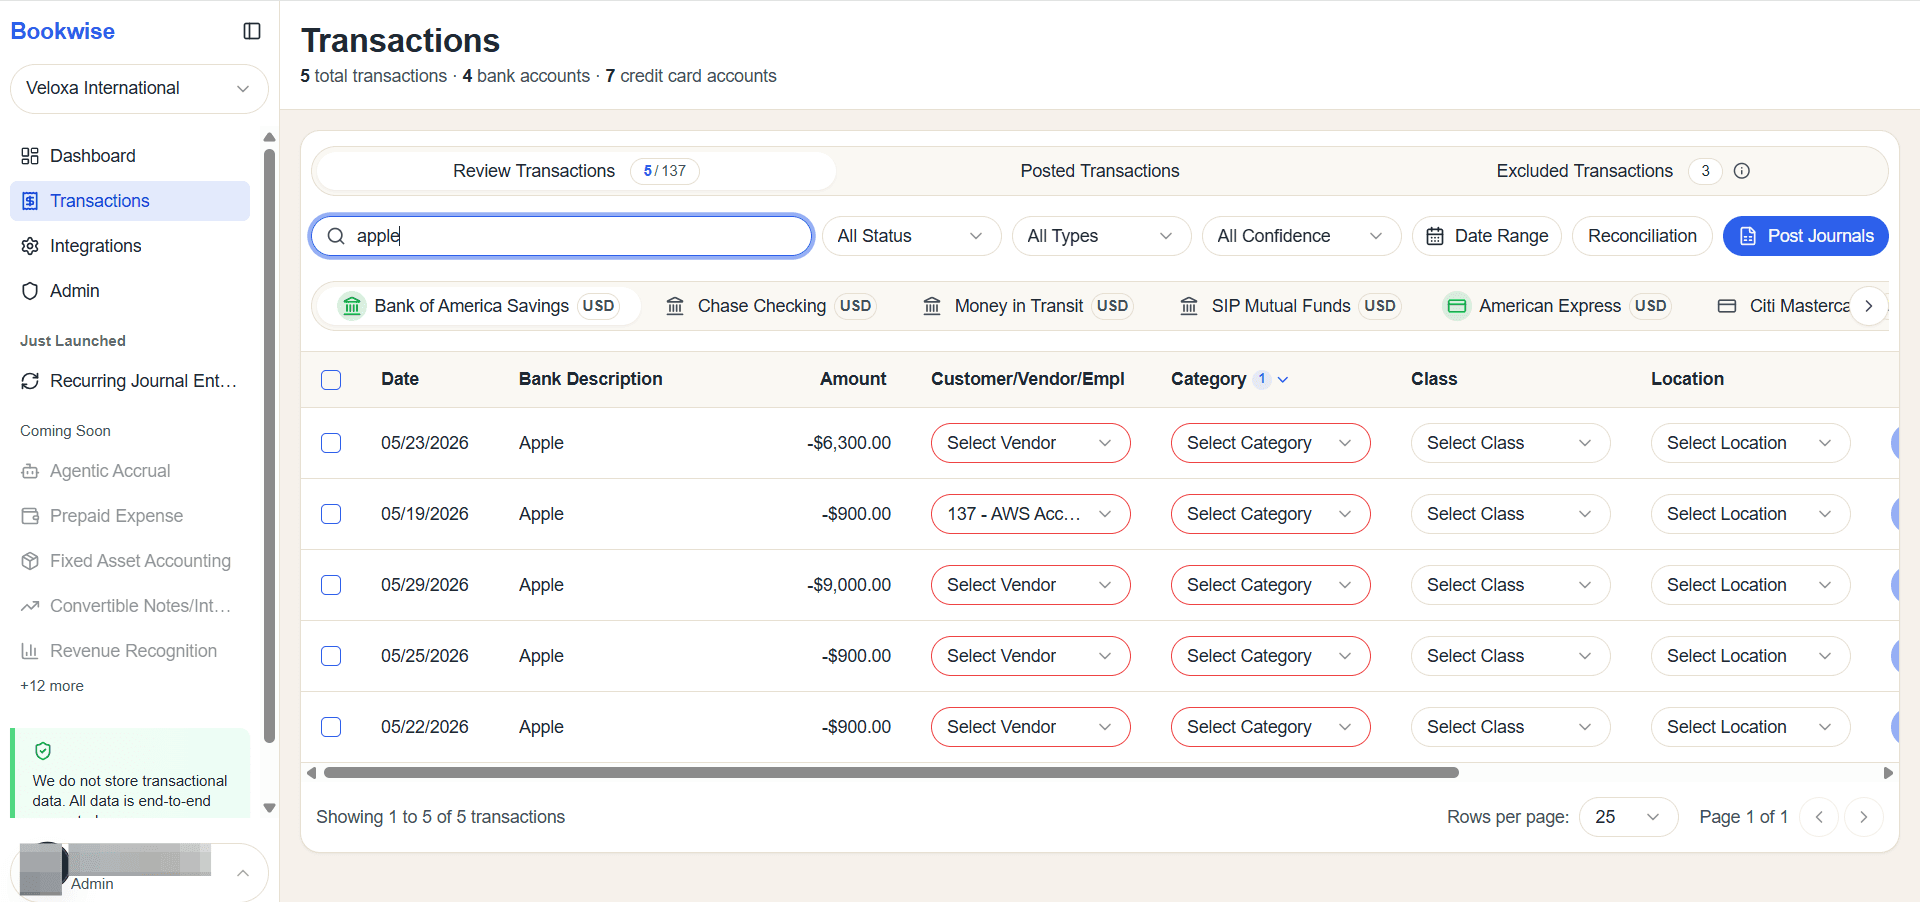1920x902 pixels.
Task: Click the green security shield icon
Action: [x=43, y=751]
